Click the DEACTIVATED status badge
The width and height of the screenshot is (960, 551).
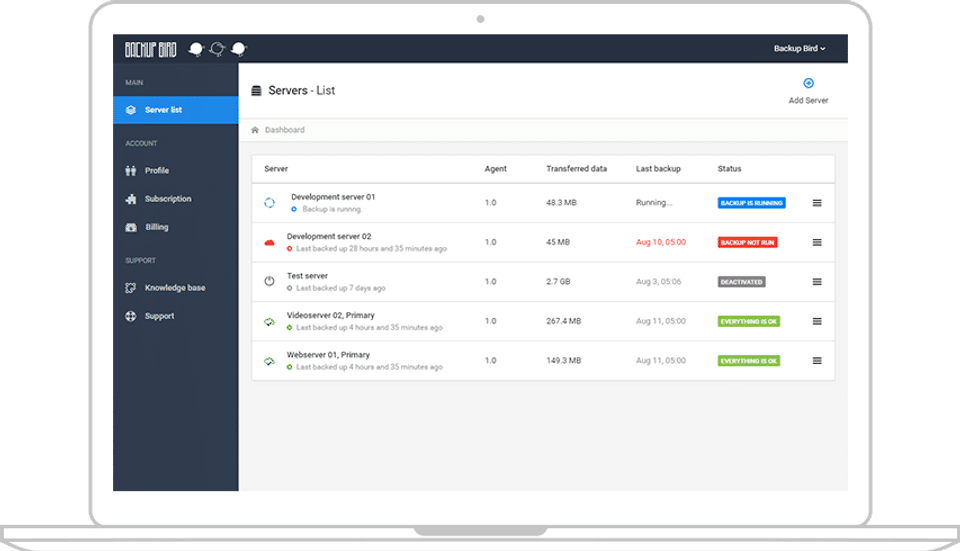click(x=741, y=282)
